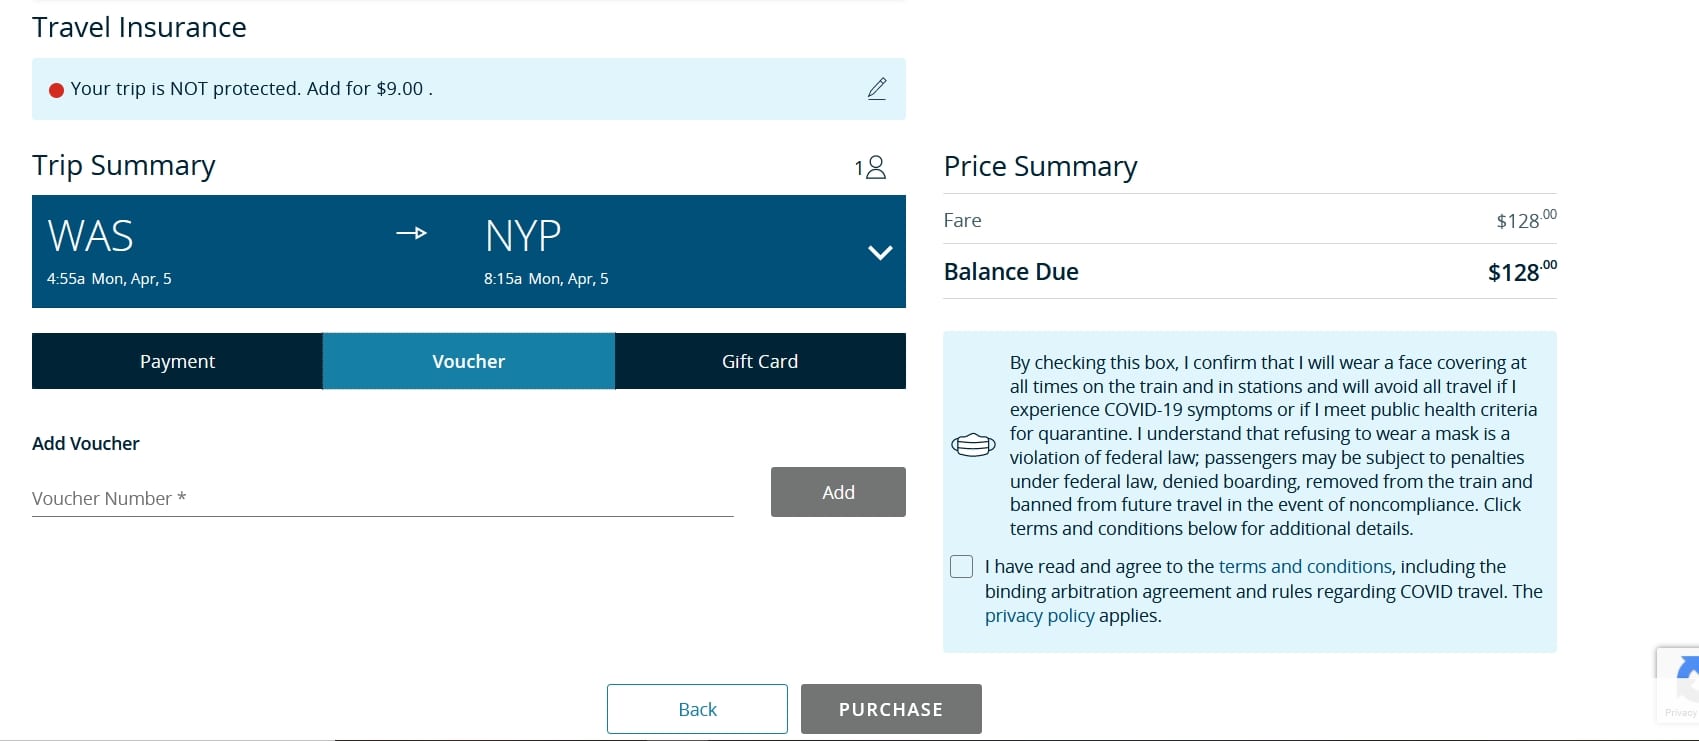Open the terms and conditions link
This screenshot has width=1699, height=741.
coord(1304,566)
